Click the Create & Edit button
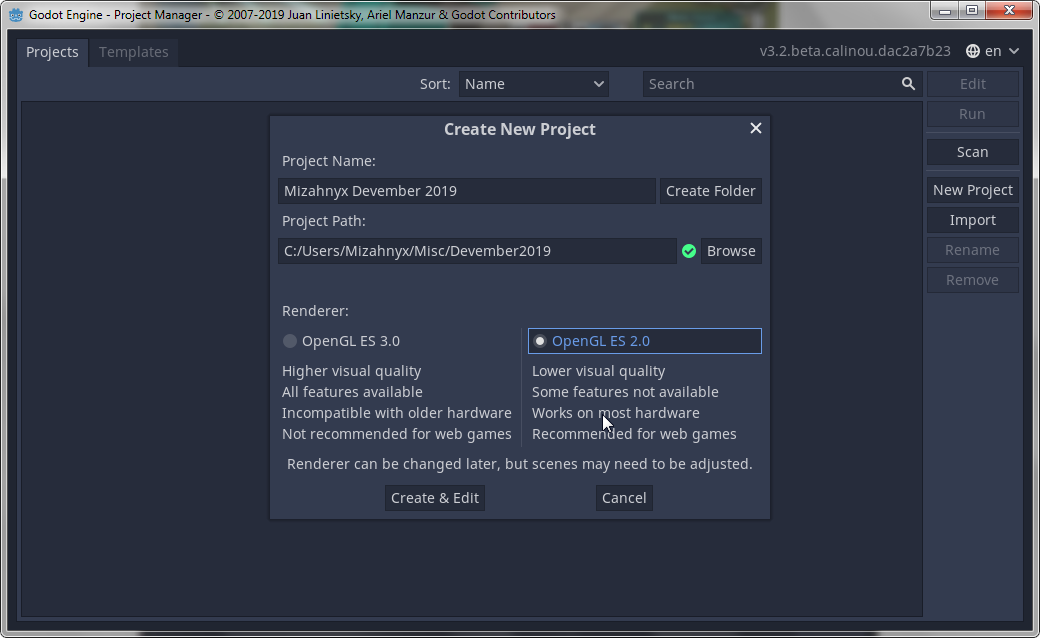The image size is (1040, 638). pyautogui.click(x=434, y=498)
